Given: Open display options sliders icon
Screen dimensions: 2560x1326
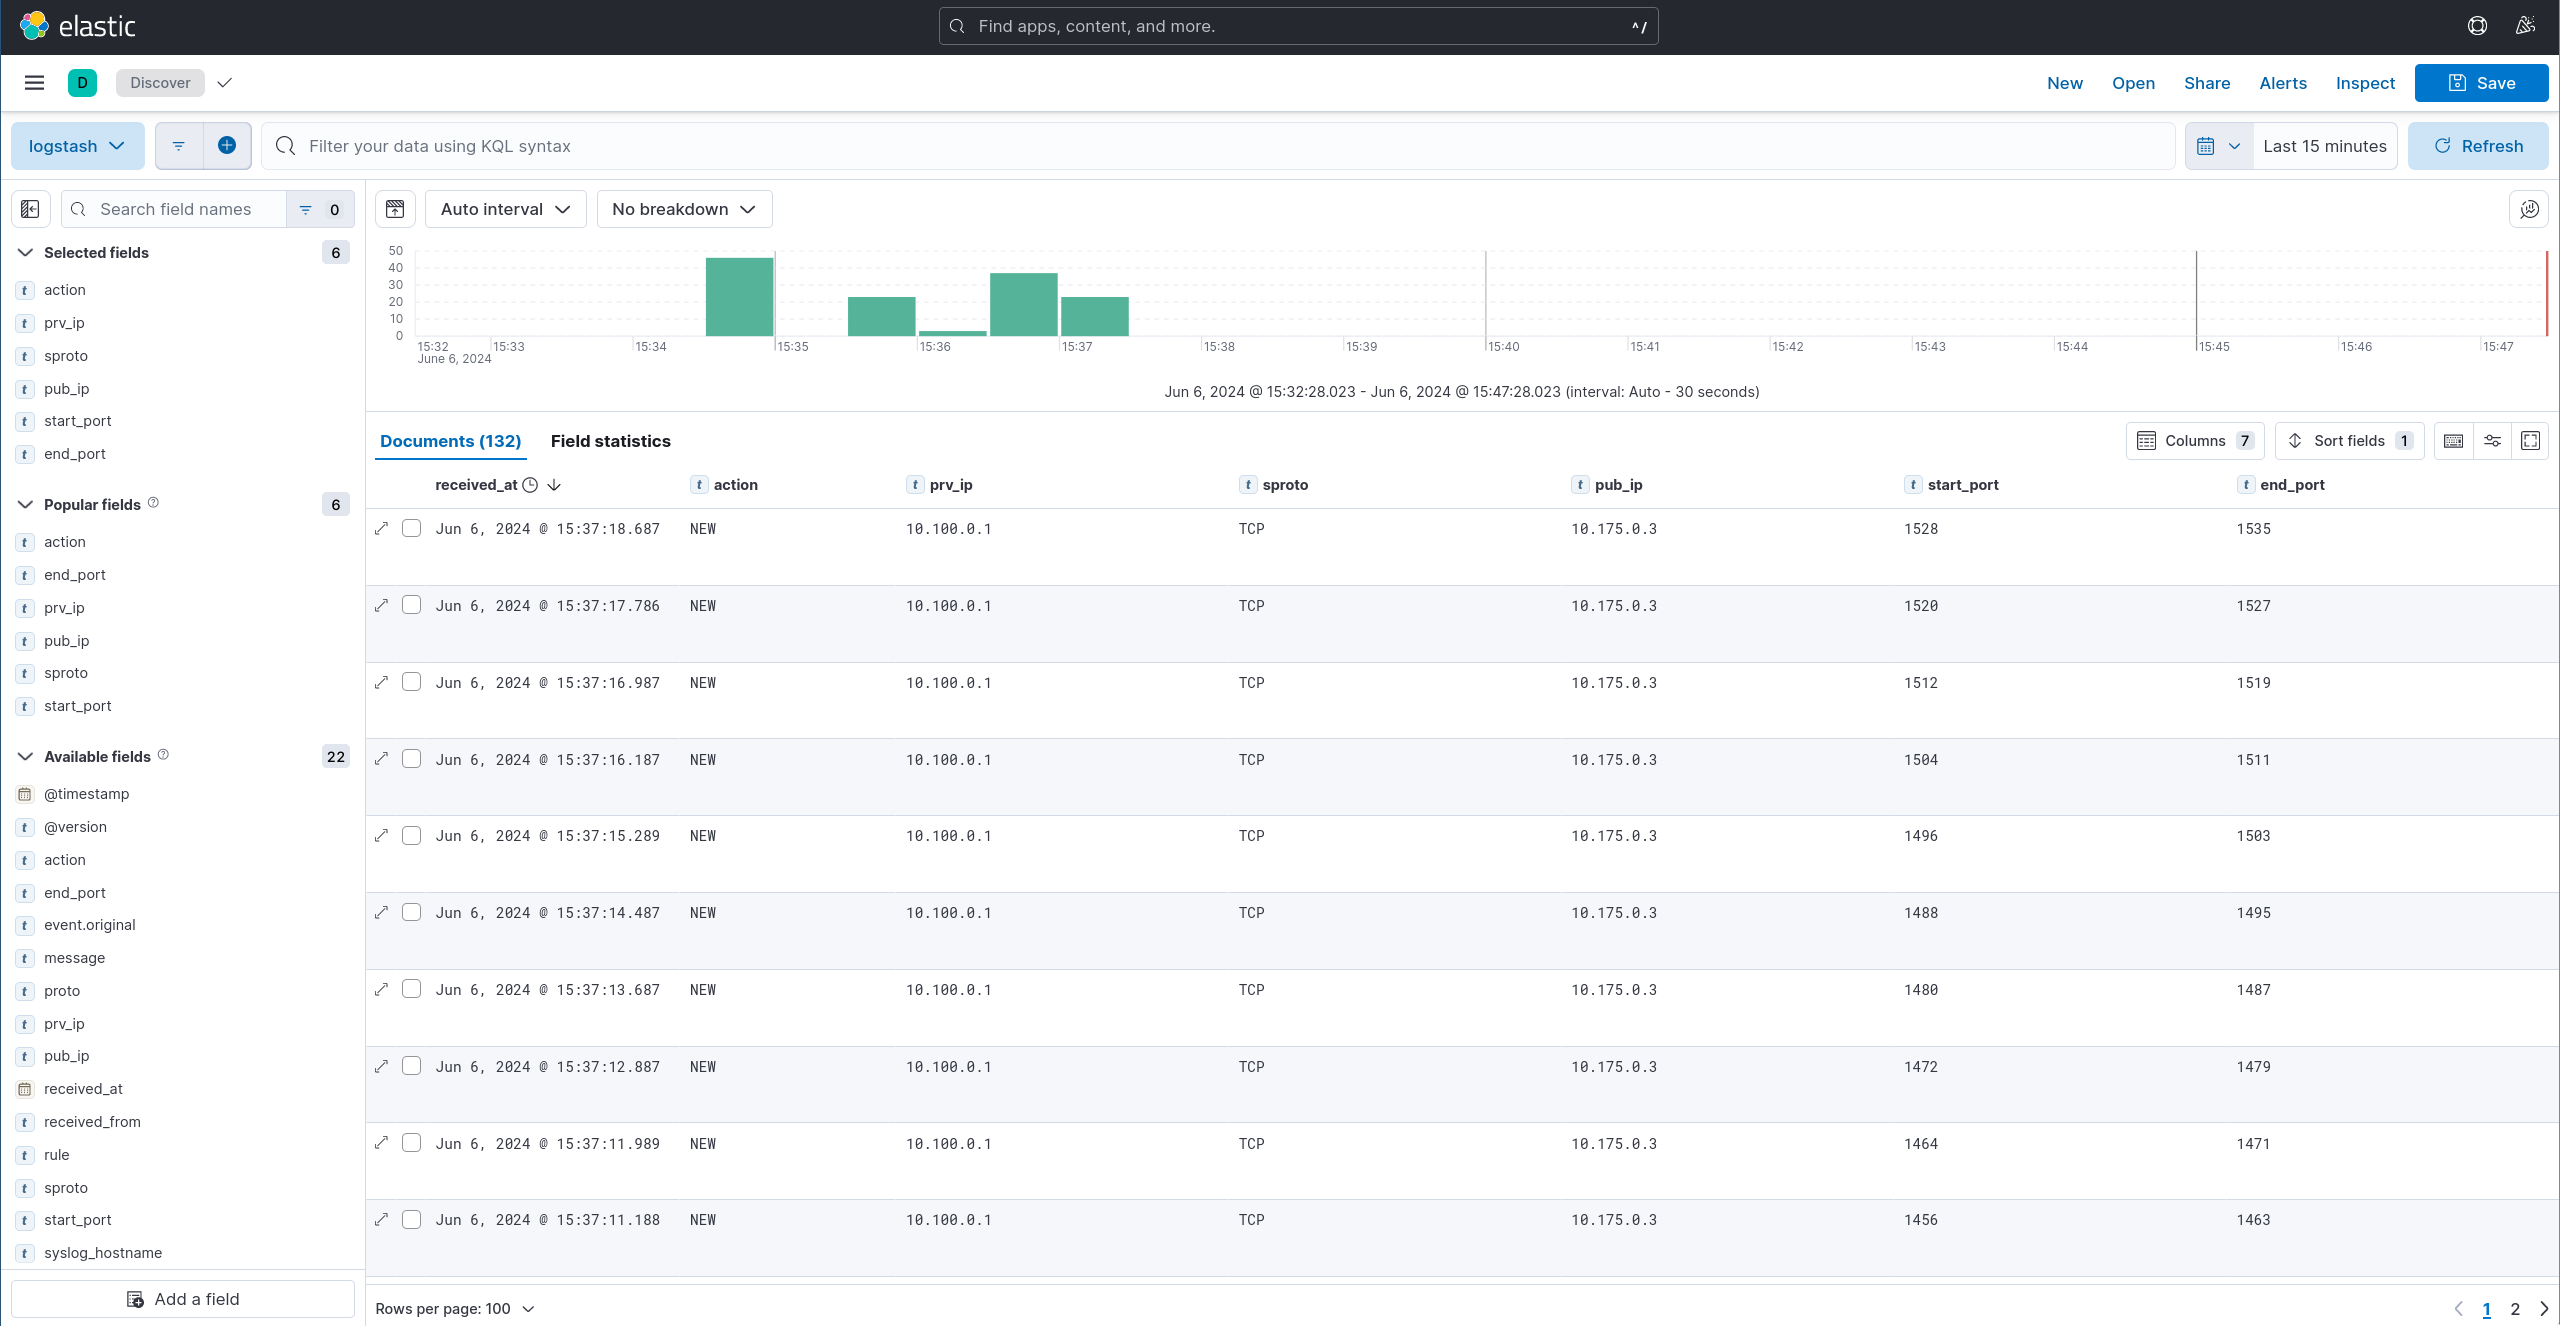Looking at the screenshot, I should click(2492, 441).
